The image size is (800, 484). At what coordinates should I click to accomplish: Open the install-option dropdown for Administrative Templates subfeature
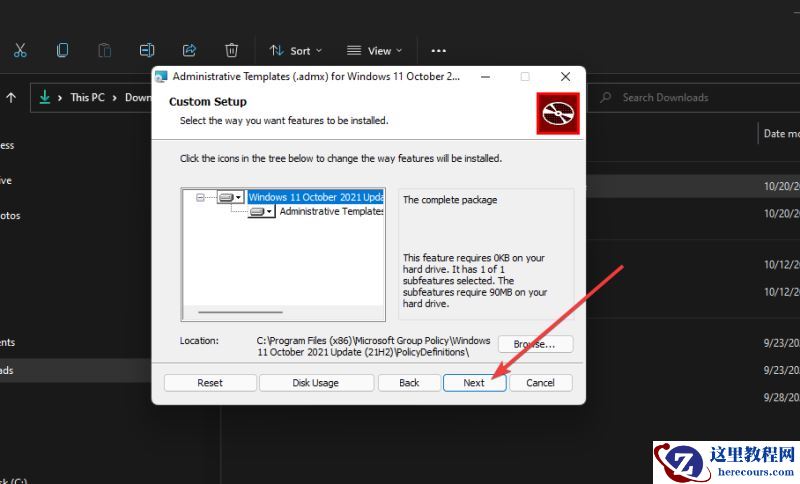[262, 211]
